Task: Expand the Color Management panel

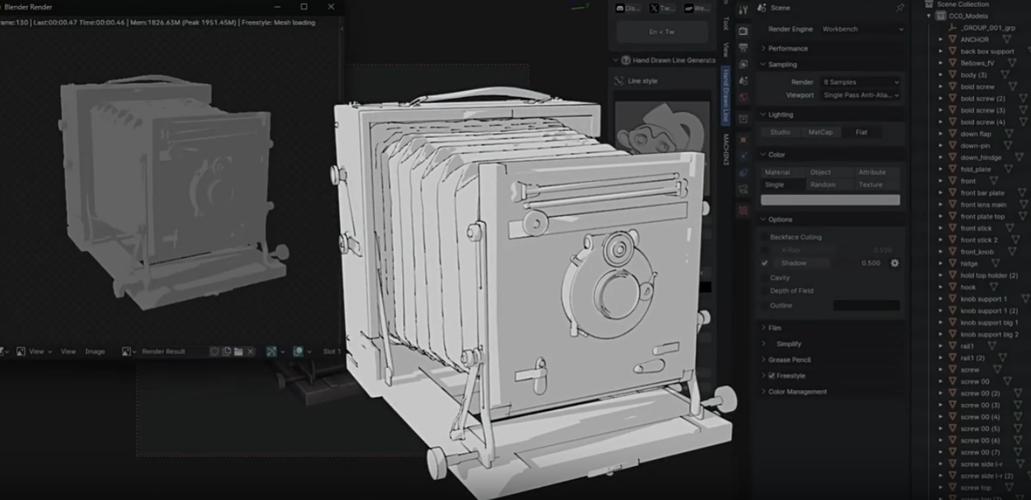Action: tap(797, 391)
